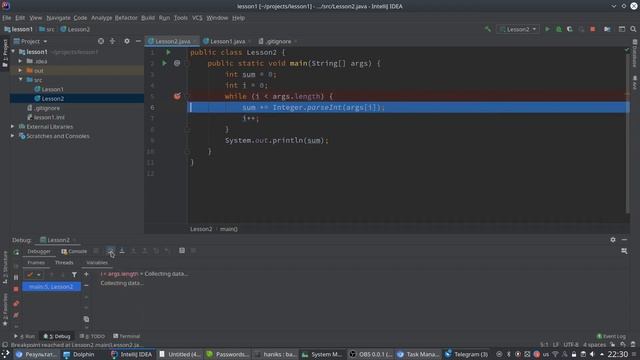Collapse the lesson1 project root
The height and width of the screenshot is (360, 640).
pyautogui.click(x=13, y=52)
